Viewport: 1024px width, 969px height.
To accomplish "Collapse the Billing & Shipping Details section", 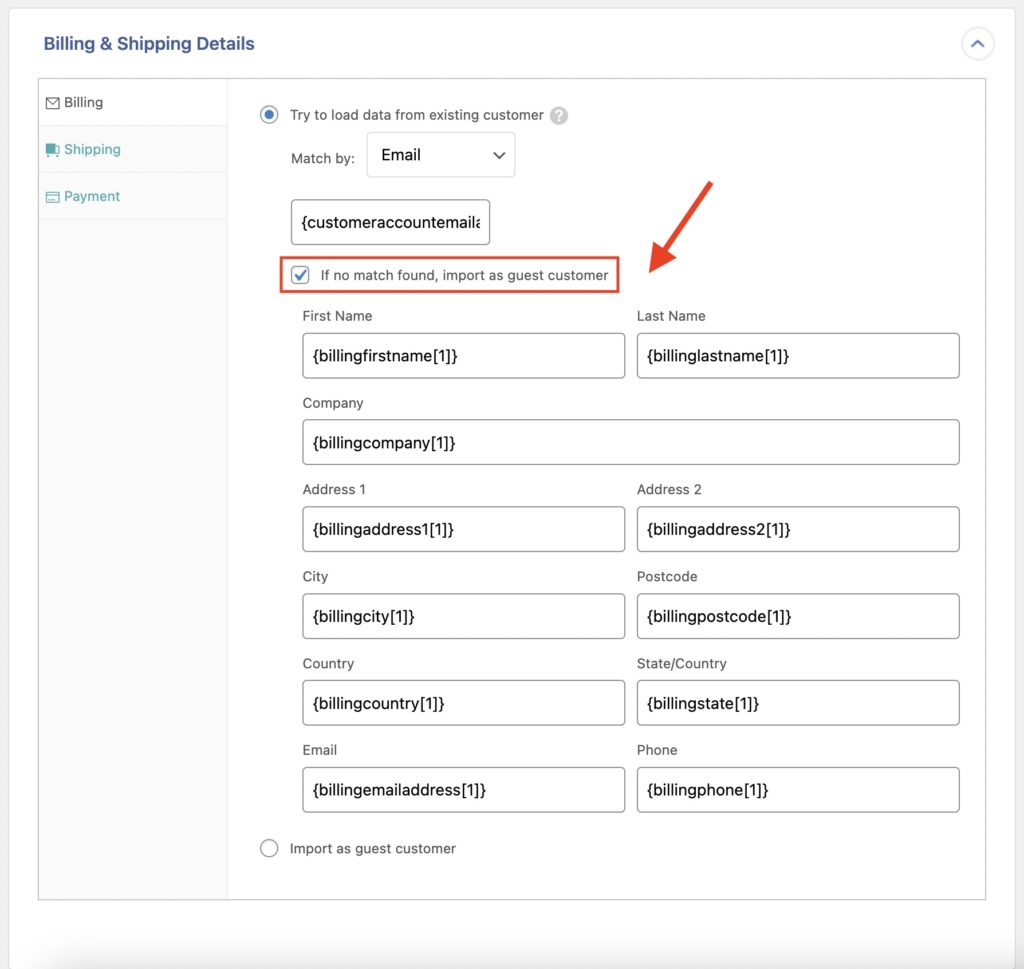I will pos(977,44).
